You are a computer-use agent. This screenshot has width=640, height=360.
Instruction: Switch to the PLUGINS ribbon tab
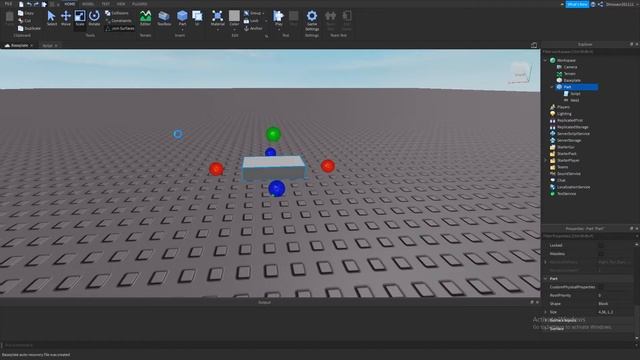tap(140, 4)
